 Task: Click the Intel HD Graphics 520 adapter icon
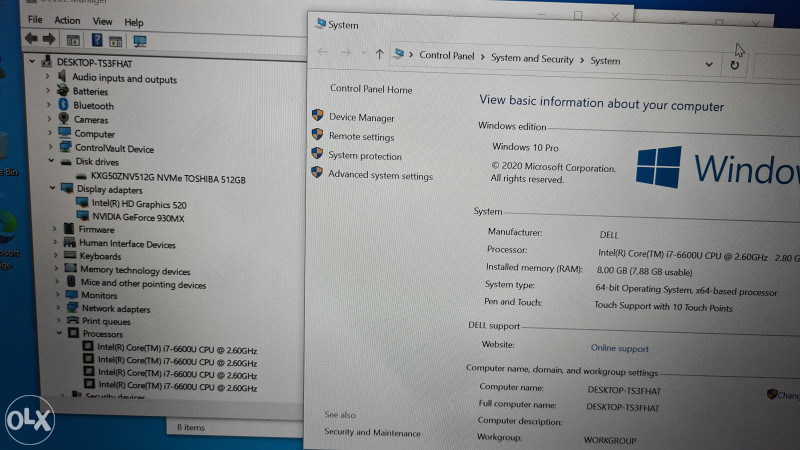coord(82,203)
